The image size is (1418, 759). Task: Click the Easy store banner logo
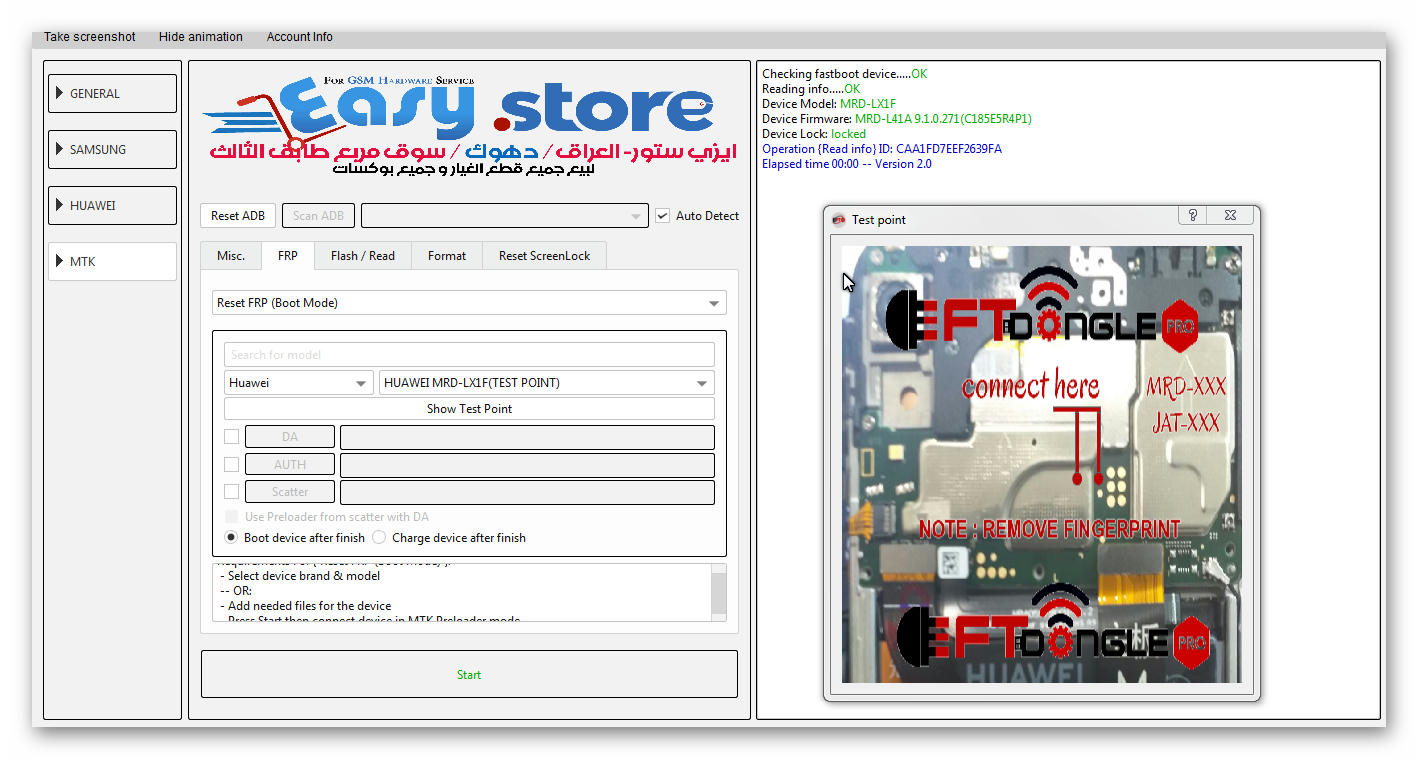pos(469,125)
